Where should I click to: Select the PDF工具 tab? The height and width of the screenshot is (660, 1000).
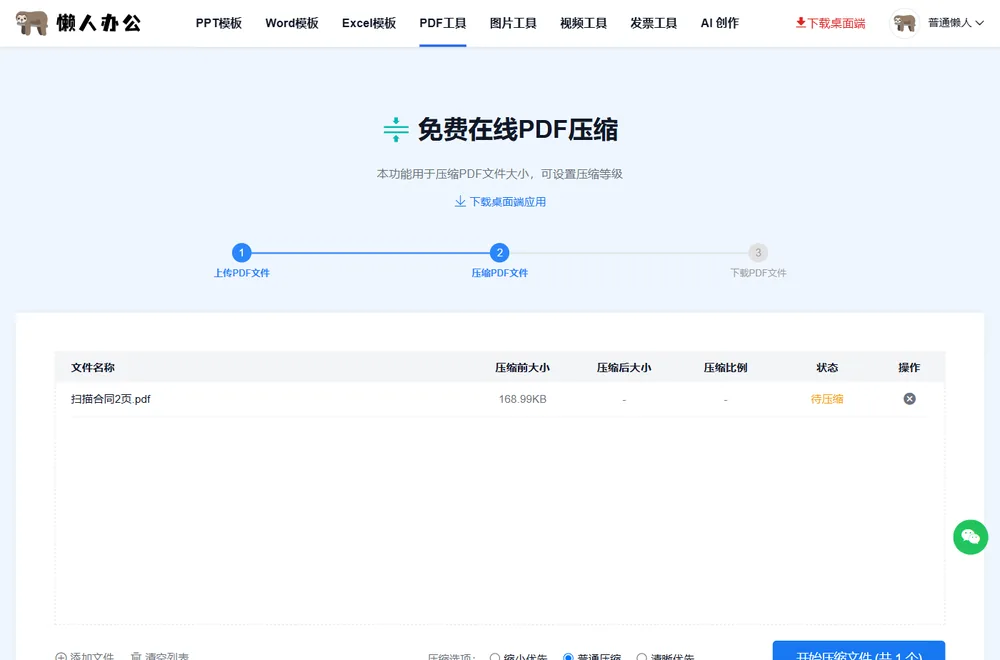[x=443, y=23]
